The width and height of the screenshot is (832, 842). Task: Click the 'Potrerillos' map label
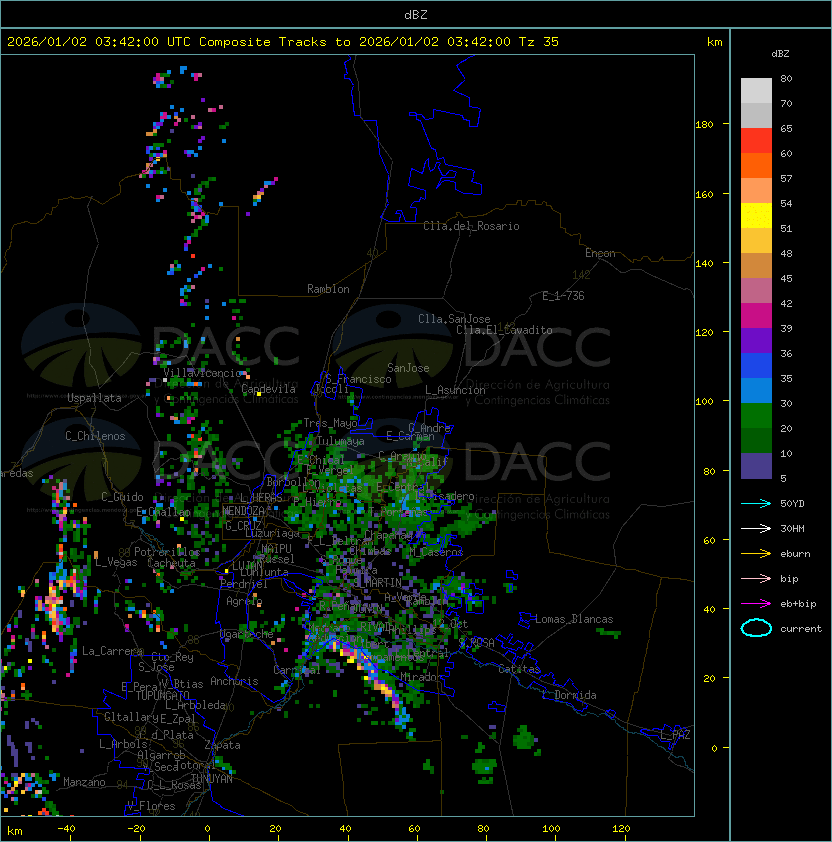coord(167,552)
